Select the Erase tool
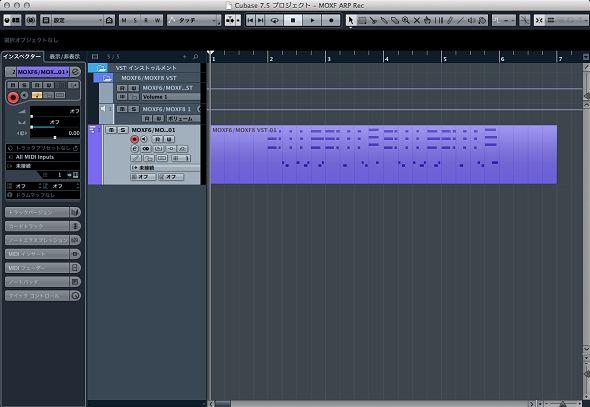The height and width of the screenshot is (407, 590). (x=395, y=20)
